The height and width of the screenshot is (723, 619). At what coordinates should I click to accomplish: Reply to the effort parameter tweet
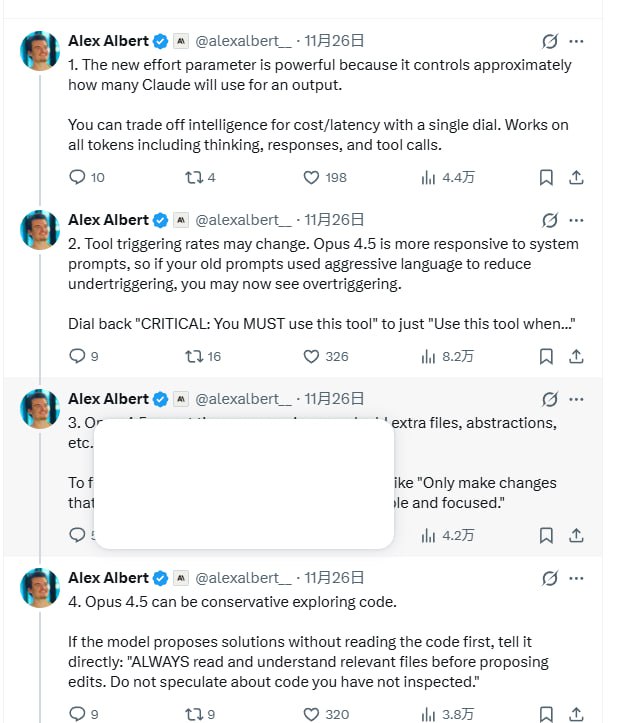pos(78,177)
